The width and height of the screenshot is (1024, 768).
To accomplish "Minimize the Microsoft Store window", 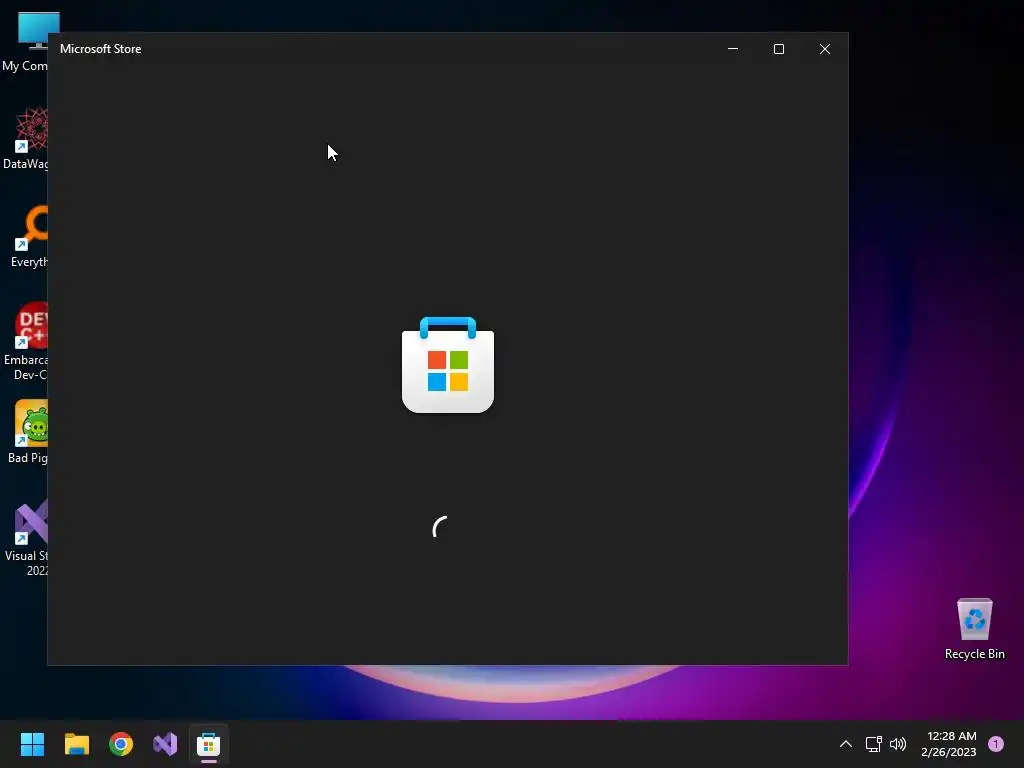I will [733, 49].
